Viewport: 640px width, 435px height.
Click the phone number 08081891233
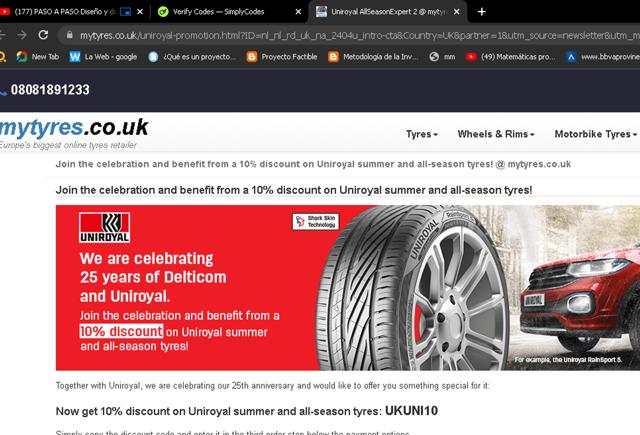50,90
